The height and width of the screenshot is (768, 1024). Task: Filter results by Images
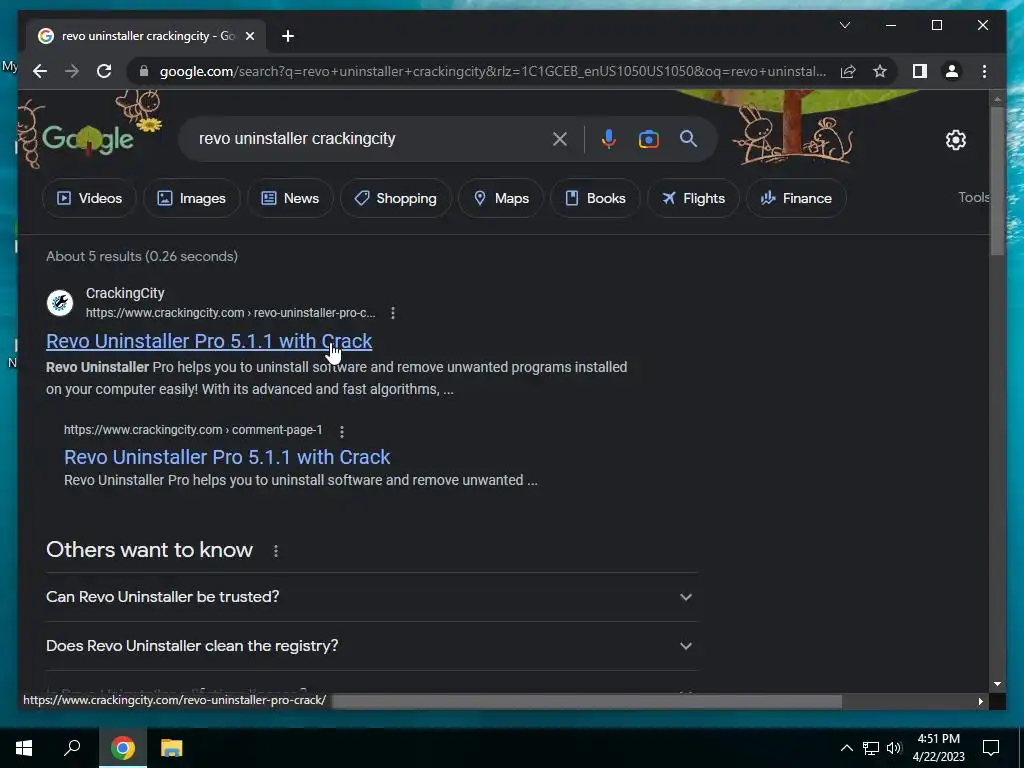(191, 198)
